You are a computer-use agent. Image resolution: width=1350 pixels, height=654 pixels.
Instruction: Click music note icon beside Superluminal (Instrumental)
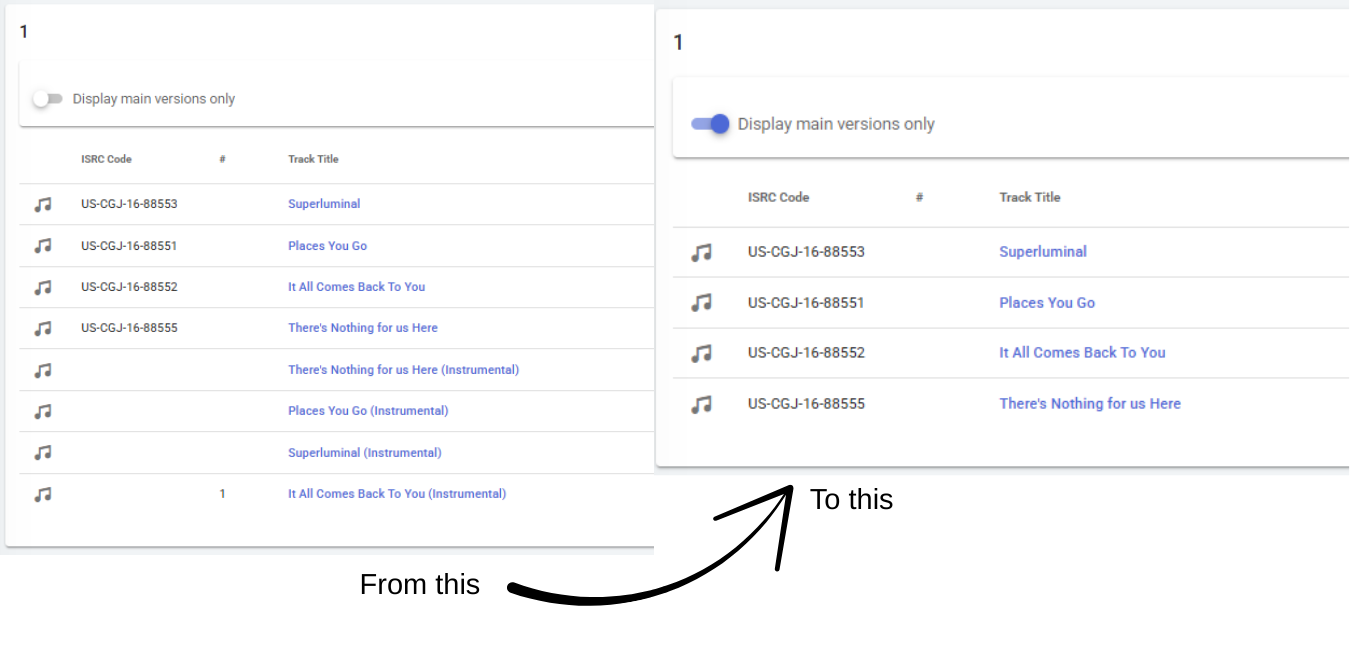click(x=42, y=453)
